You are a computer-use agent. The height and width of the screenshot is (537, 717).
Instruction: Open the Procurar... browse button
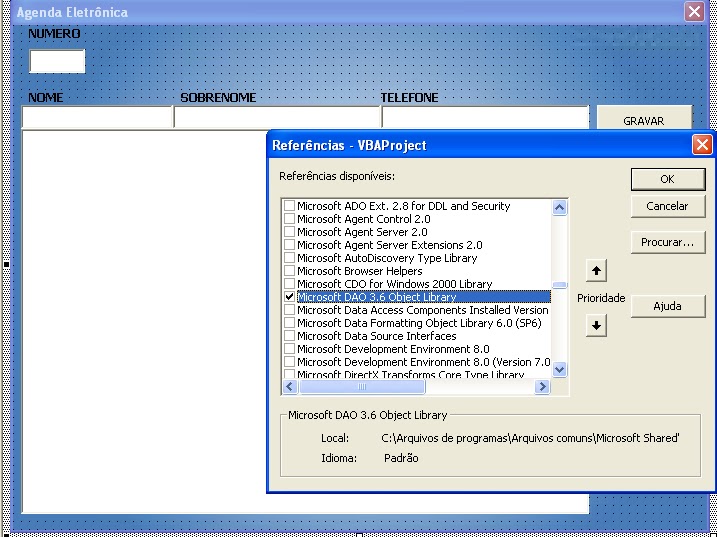pyautogui.click(x=668, y=242)
